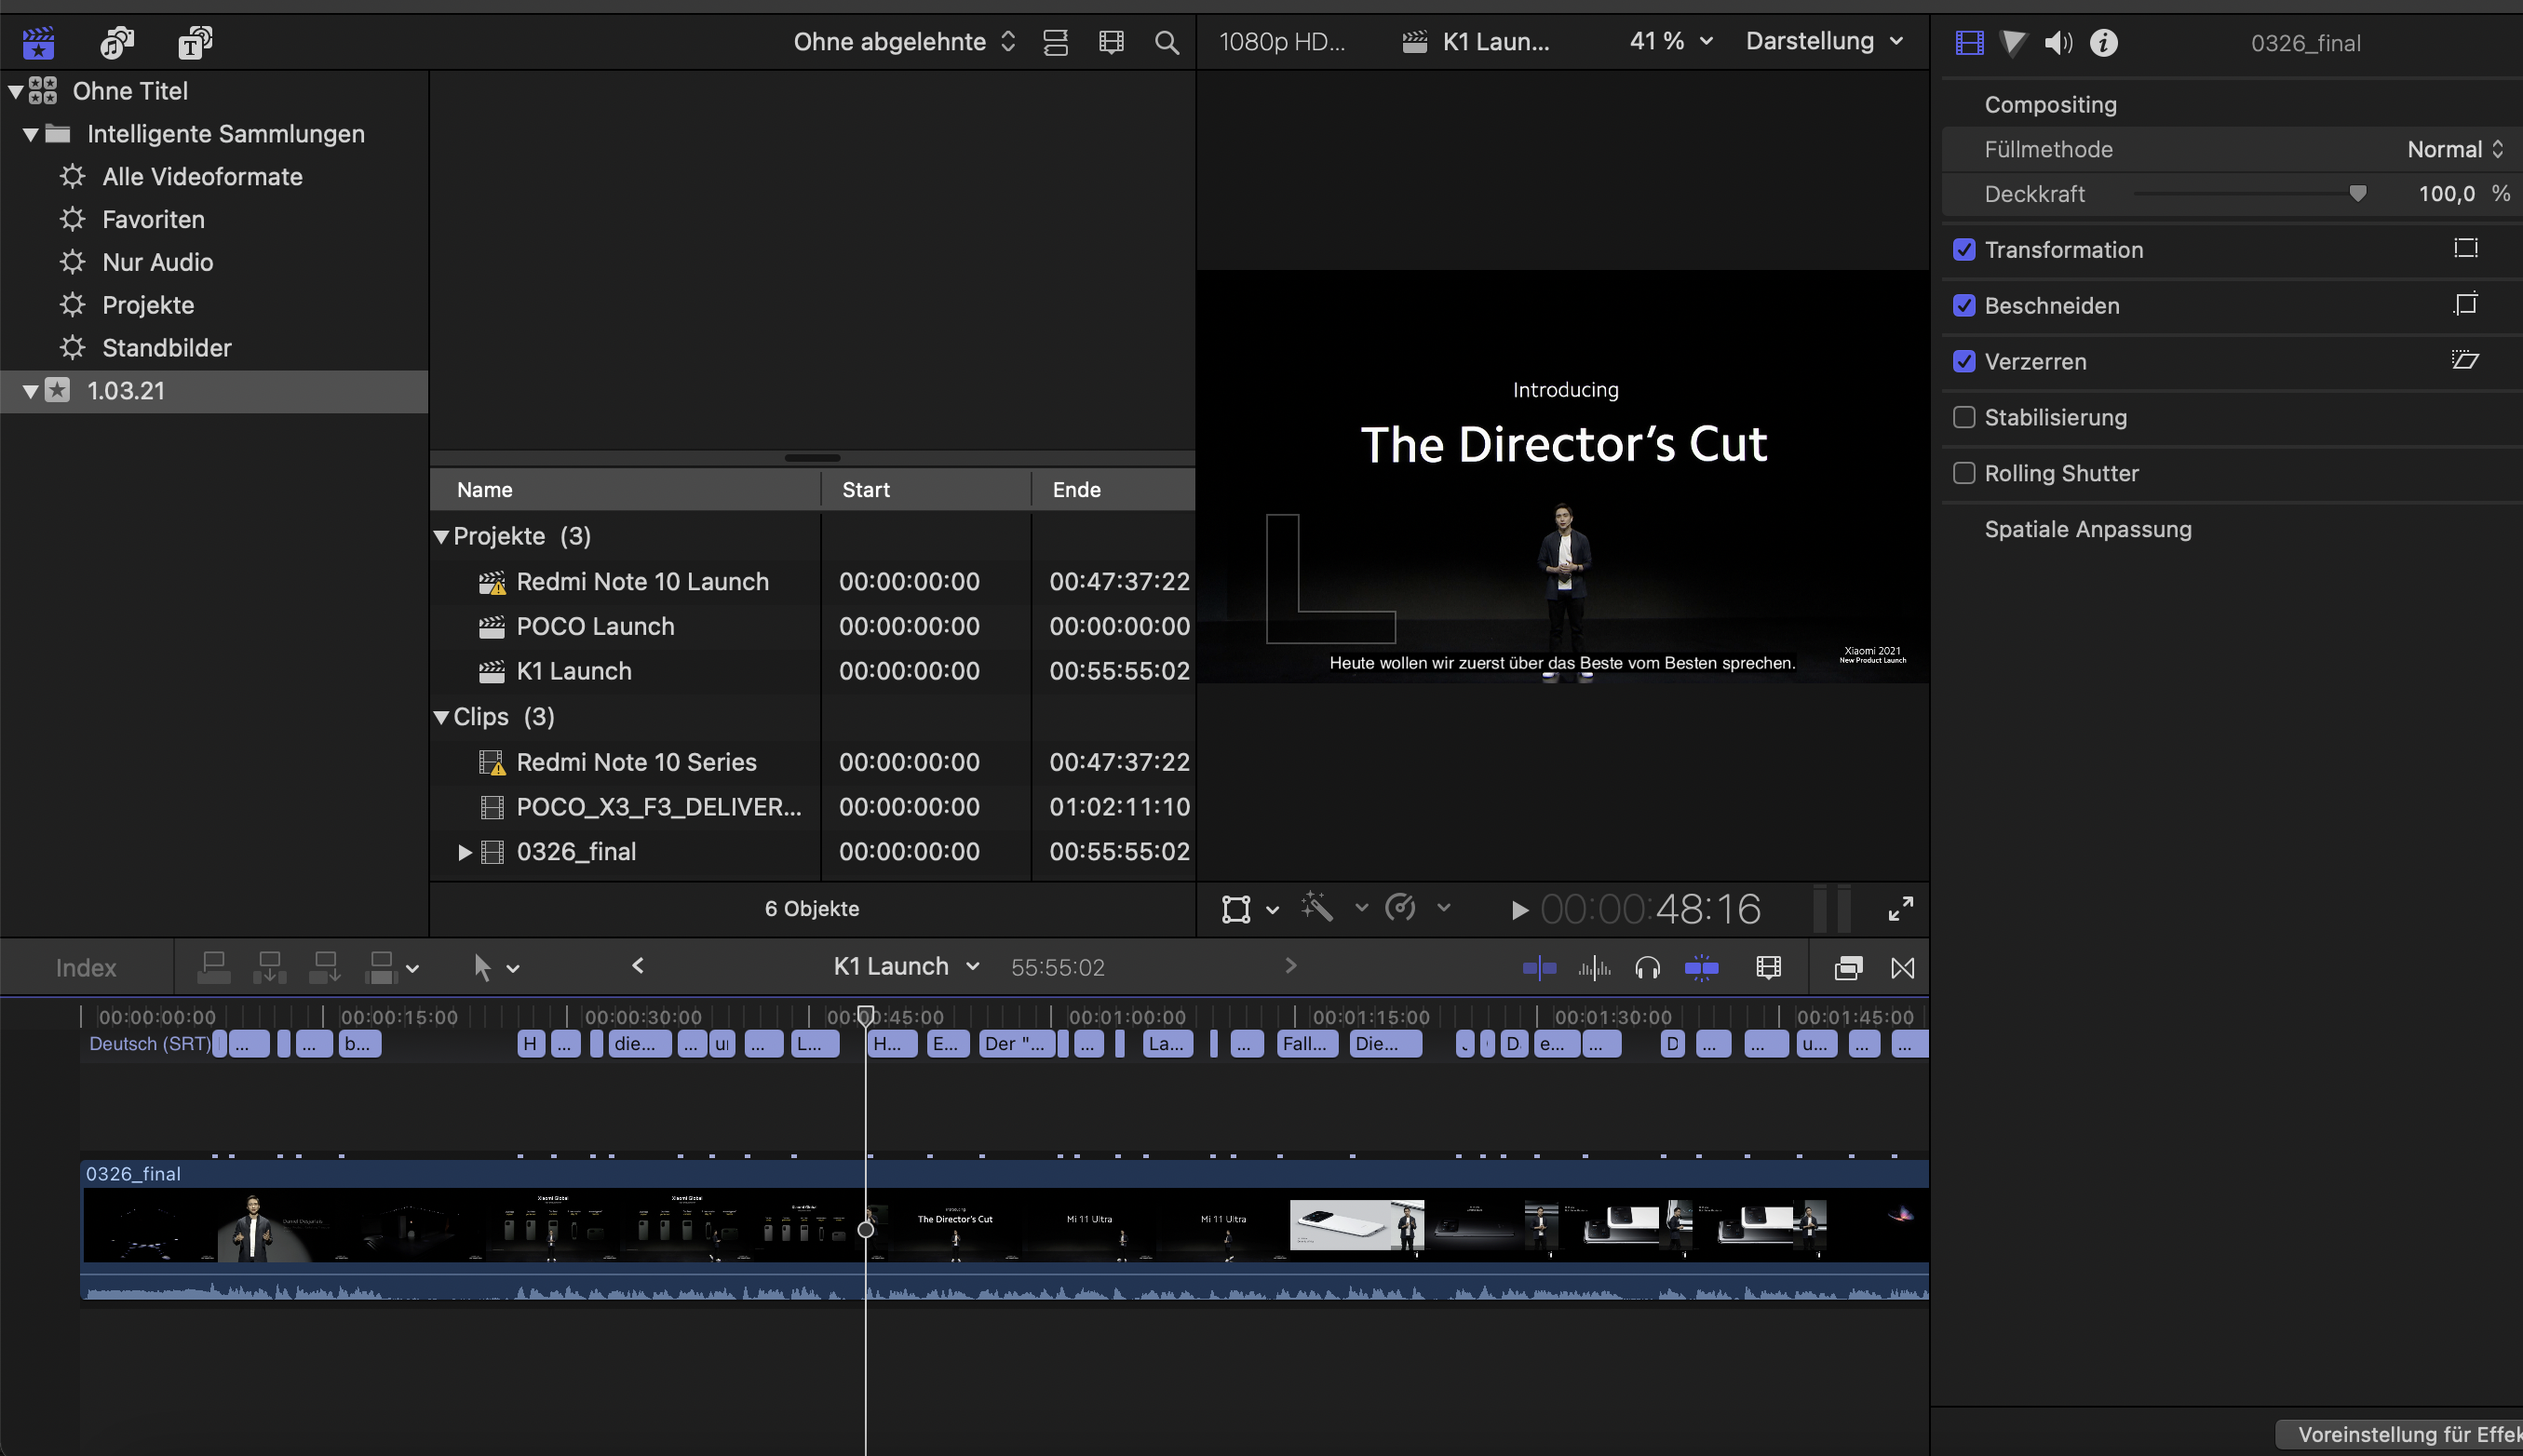Select the Redmi Note 10 Launch project

(642, 582)
